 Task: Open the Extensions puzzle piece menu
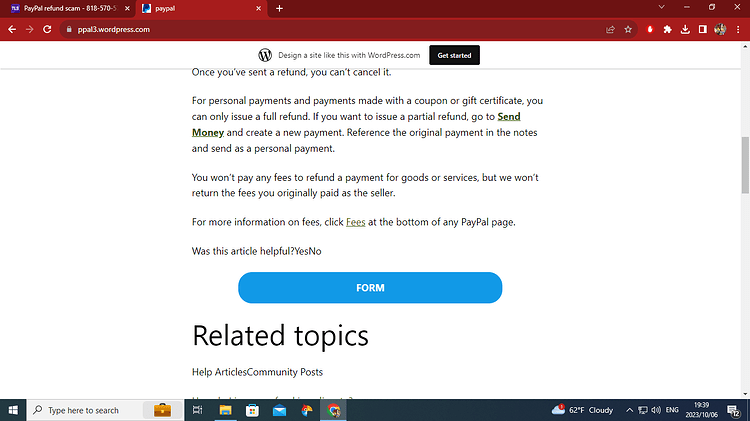tap(667, 30)
